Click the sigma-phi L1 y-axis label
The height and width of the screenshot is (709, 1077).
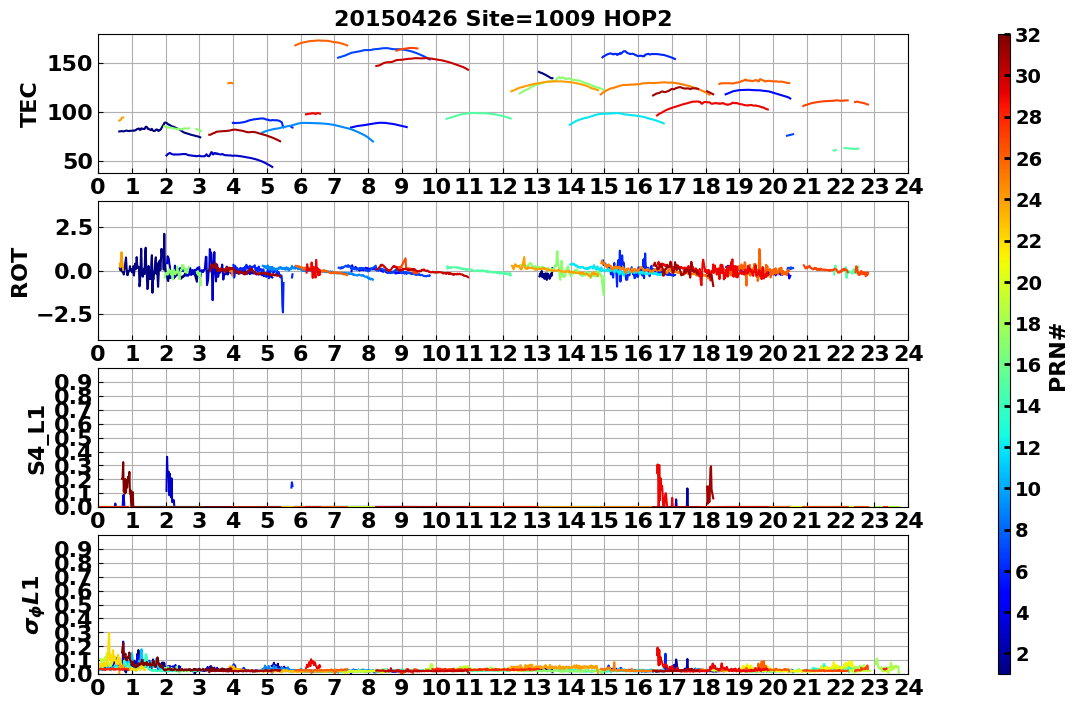(x=34, y=605)
